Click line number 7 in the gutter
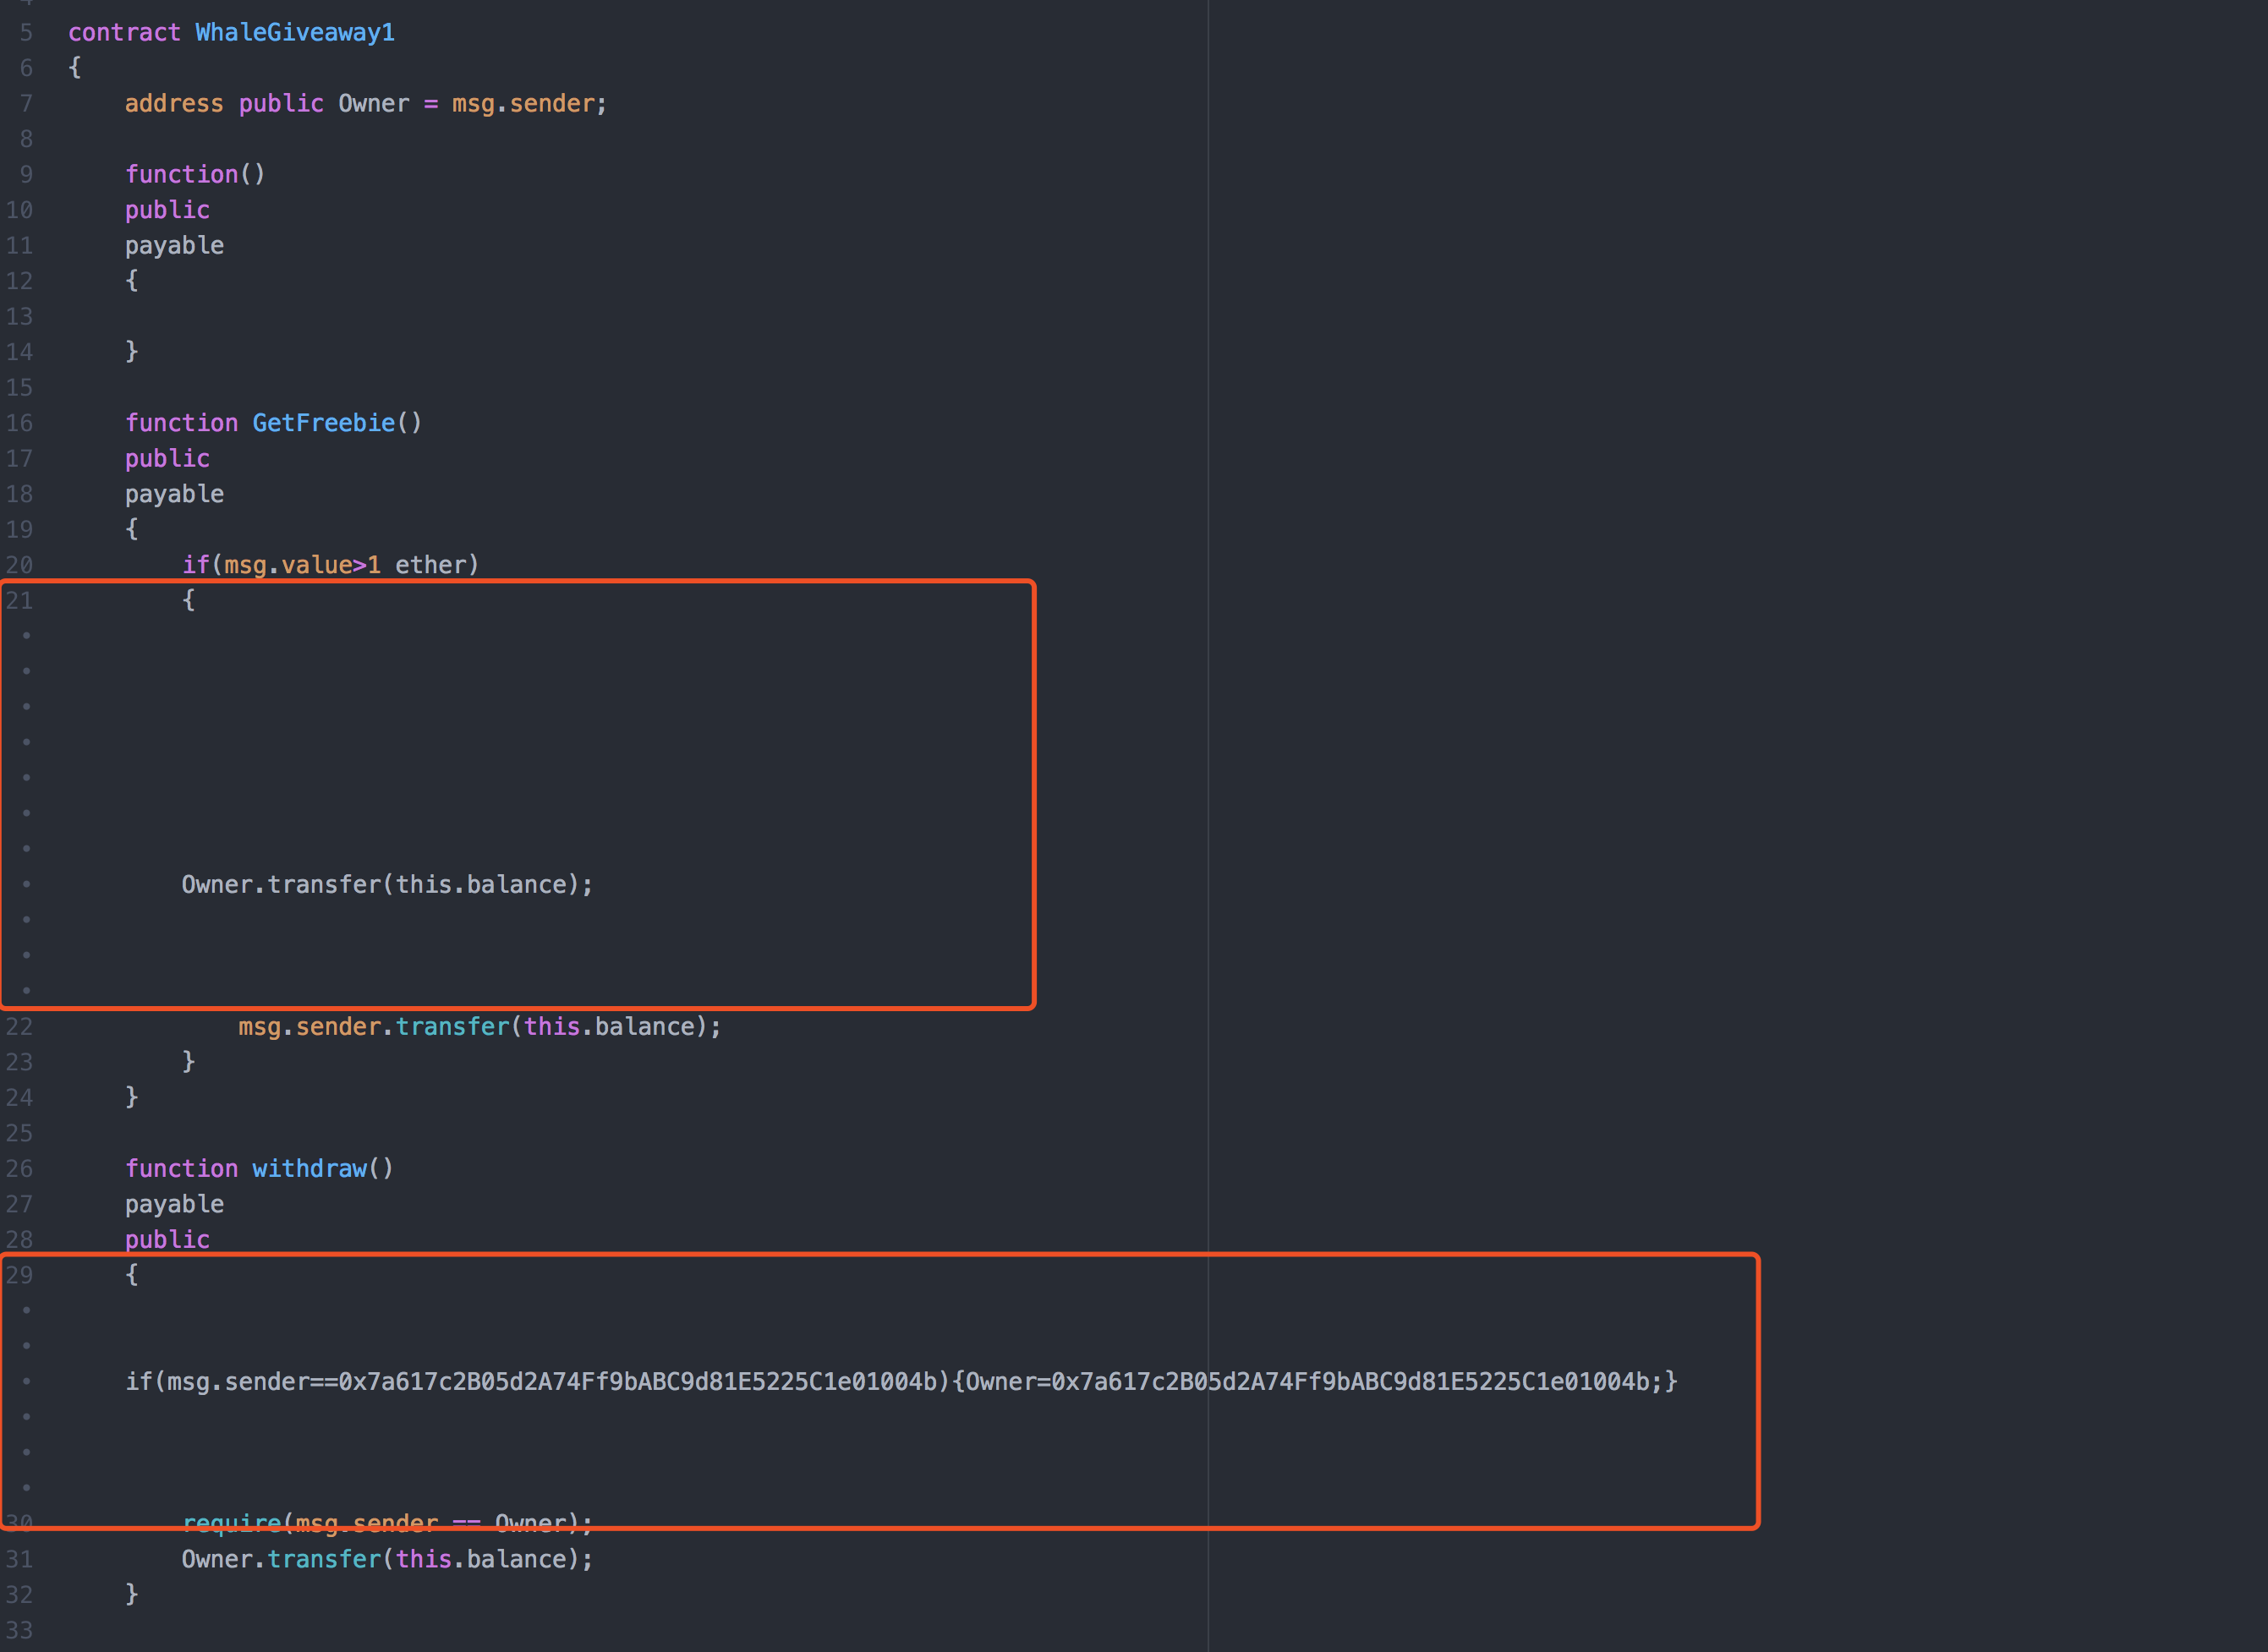The height and width of the screenshot is (1652, 2268). (x=26, y=103)
